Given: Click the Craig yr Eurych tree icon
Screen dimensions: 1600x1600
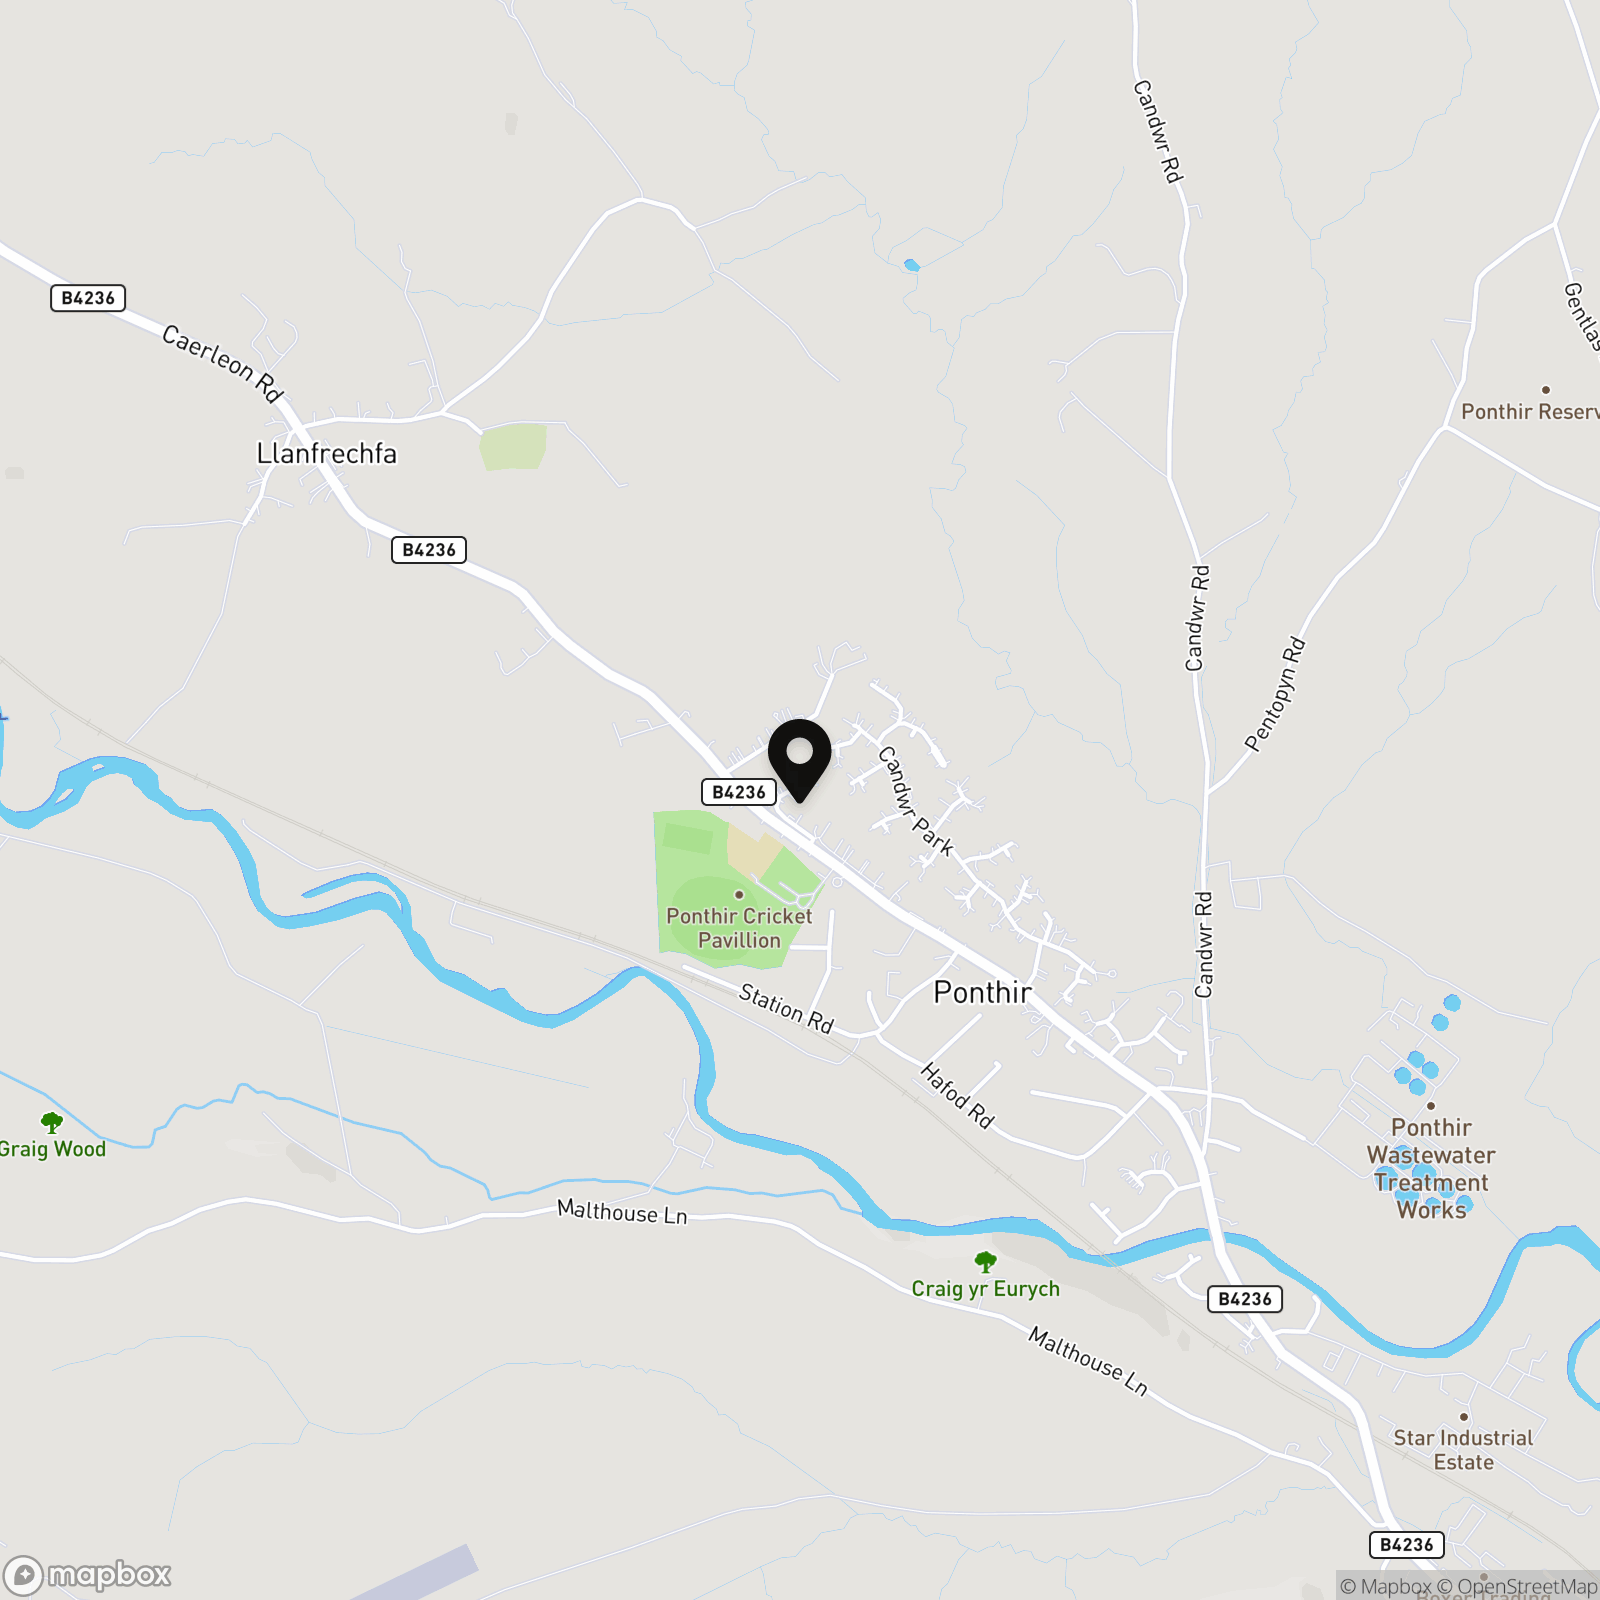Looking at the screenshot, I should [x=985, y=1262].
